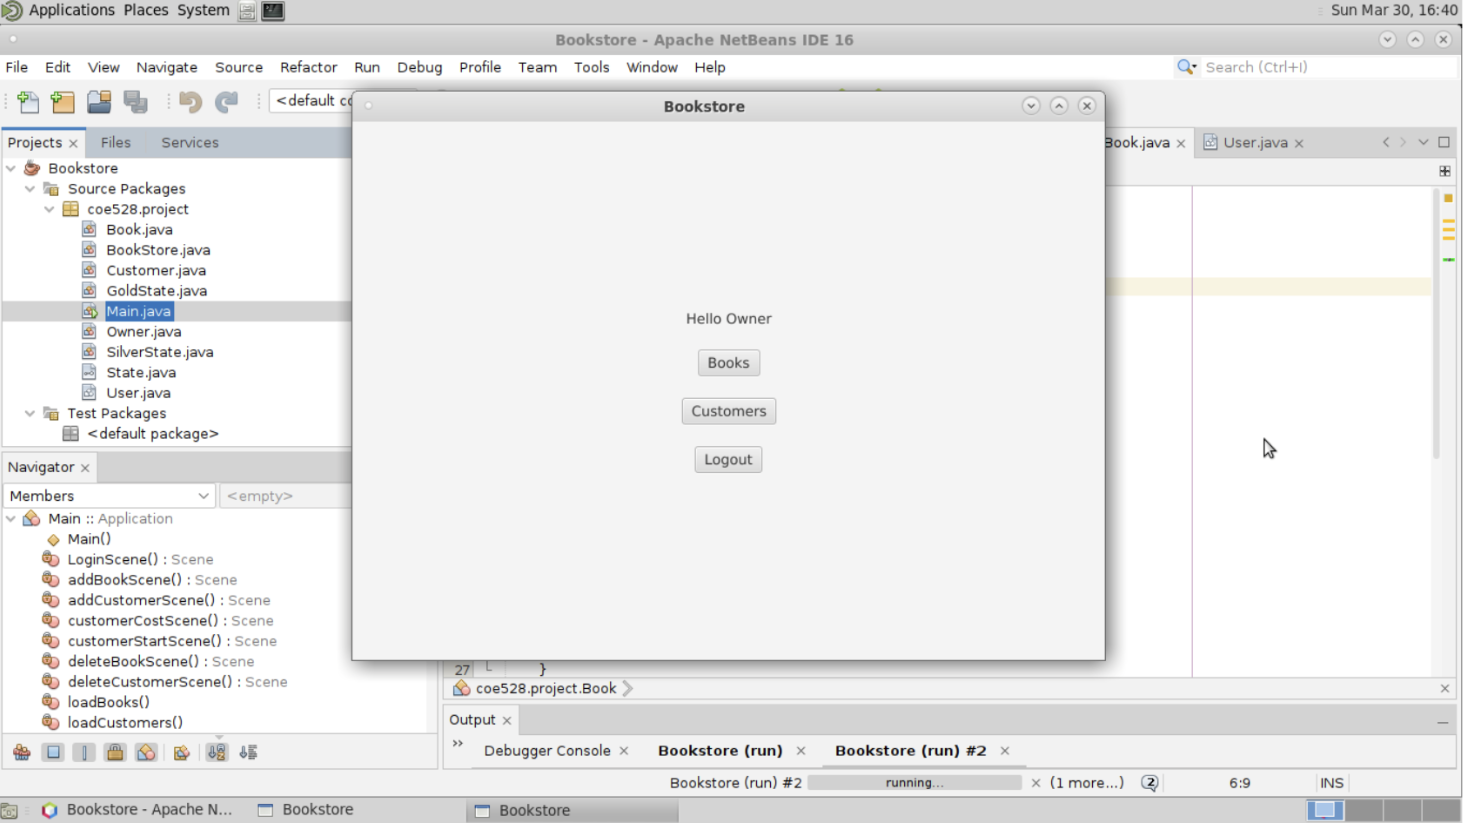Create a new file with New File icon
Screen dimensions: 1464x823
click(28, 101)
